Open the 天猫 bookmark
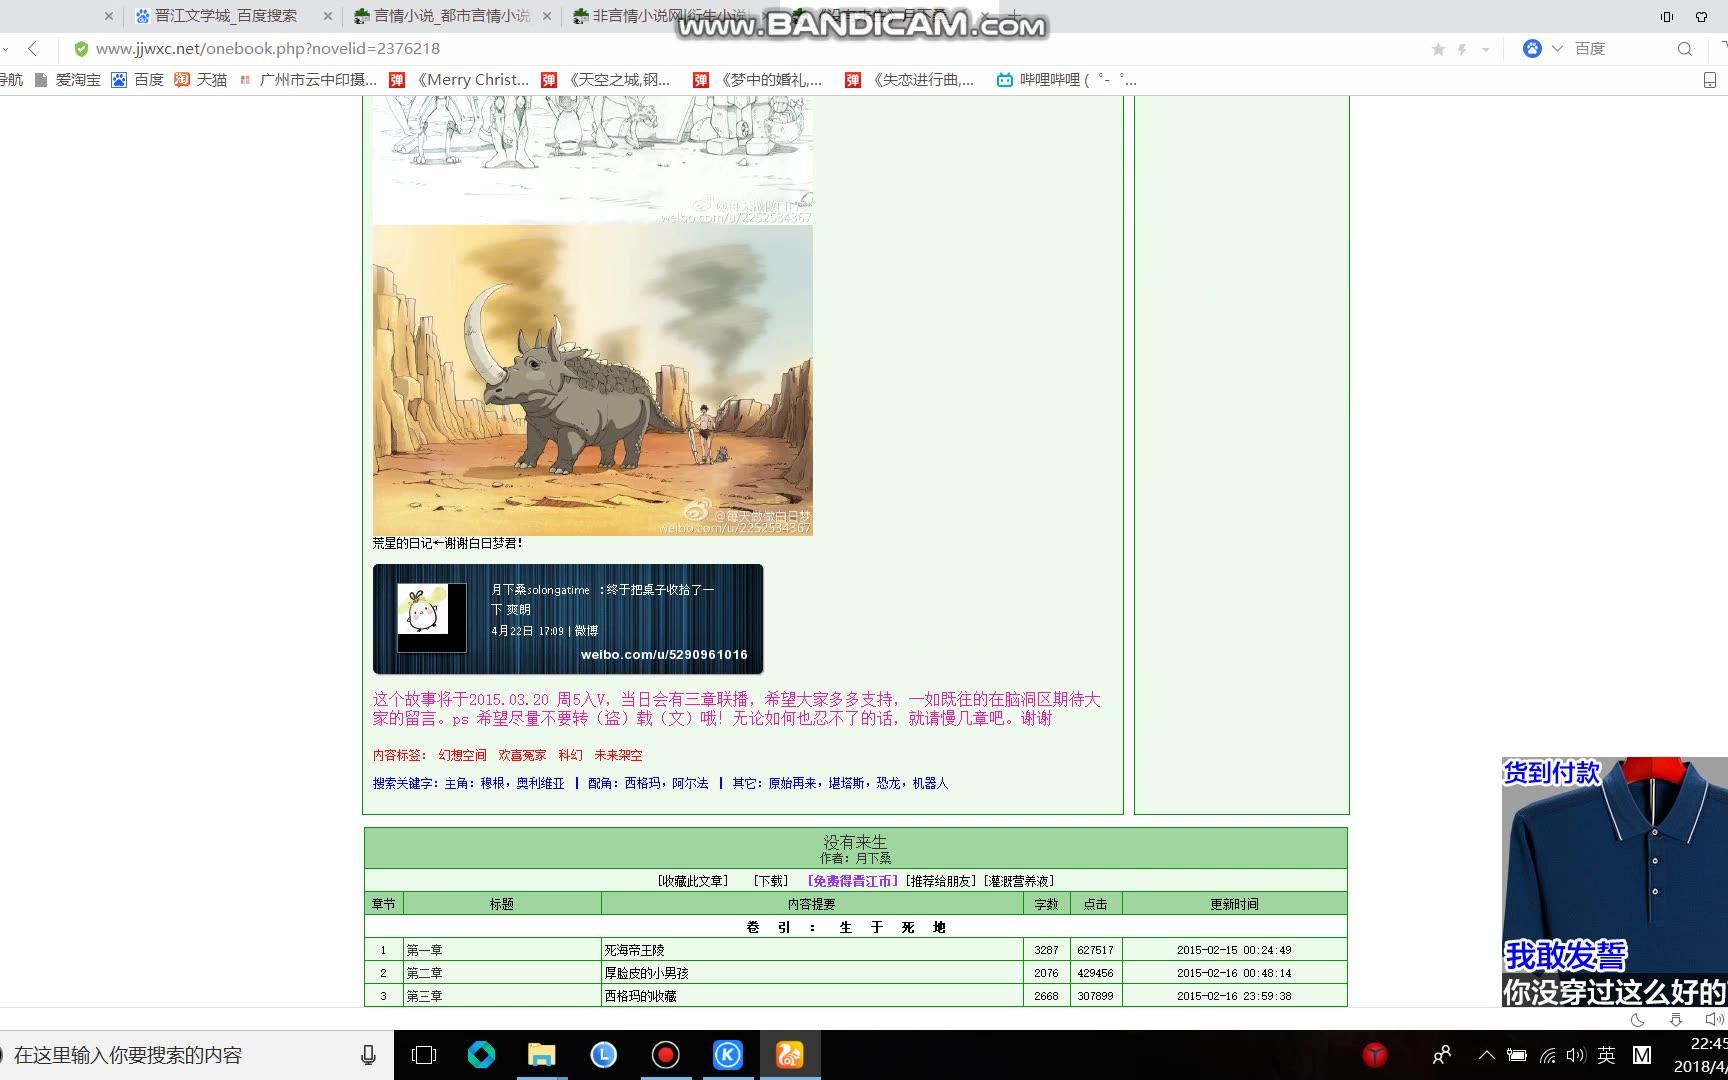This screenshot has height=1080, width=1728. click(200, 80)
